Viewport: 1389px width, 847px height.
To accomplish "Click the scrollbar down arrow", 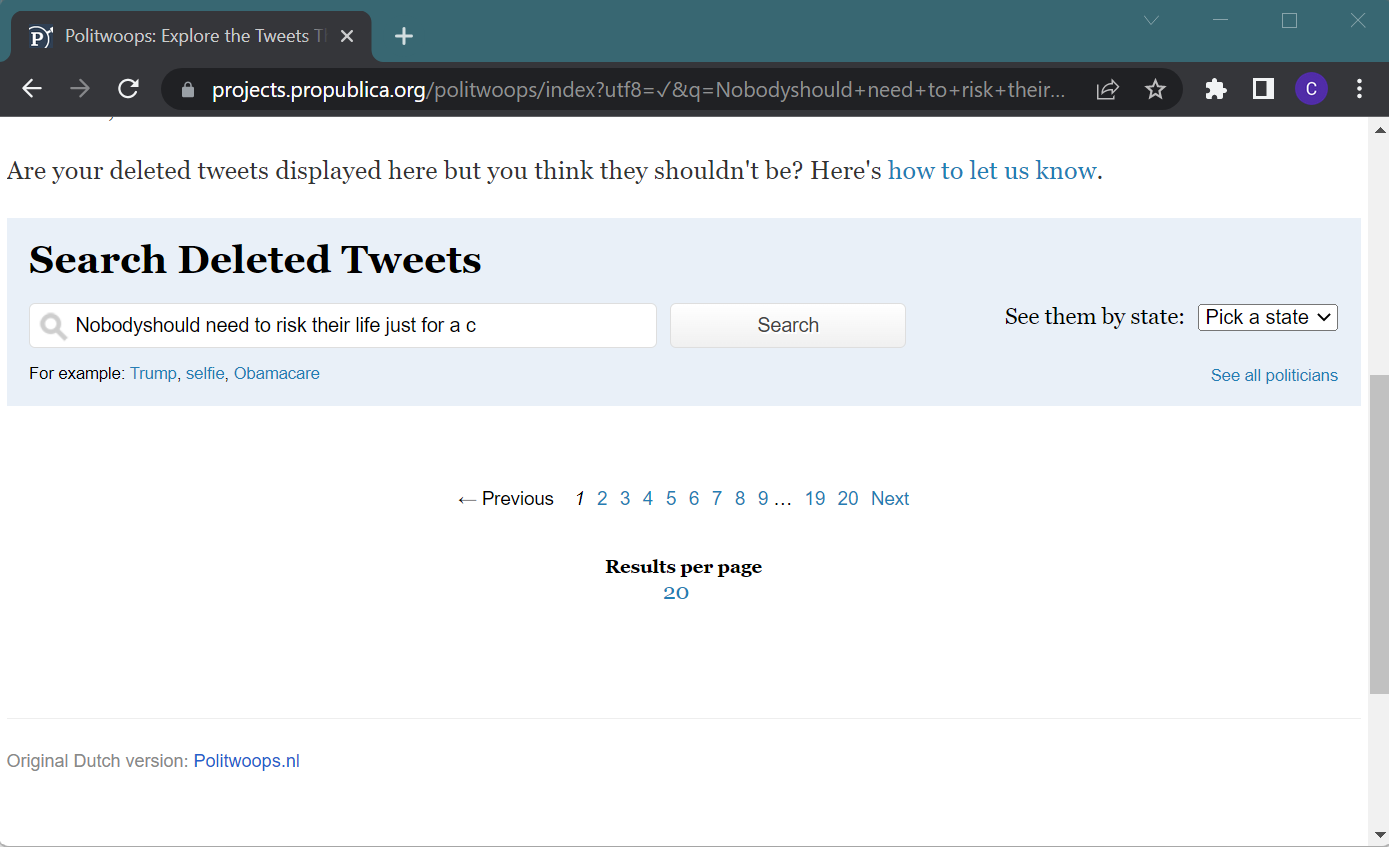I will (x=1379, y=835).
